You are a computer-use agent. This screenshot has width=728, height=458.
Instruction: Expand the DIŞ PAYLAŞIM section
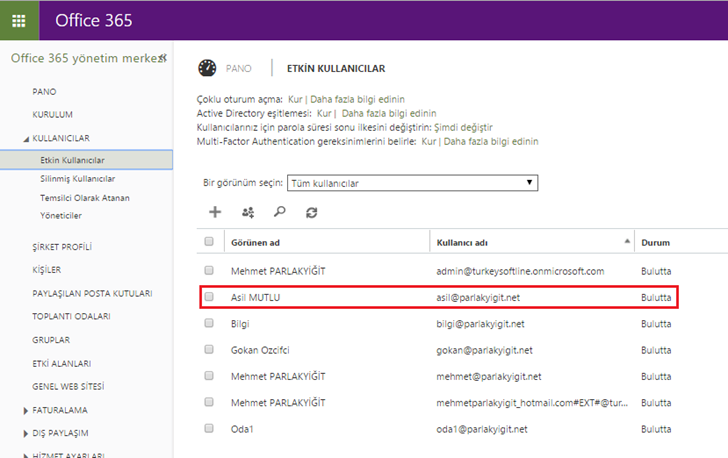click(26, 433)
